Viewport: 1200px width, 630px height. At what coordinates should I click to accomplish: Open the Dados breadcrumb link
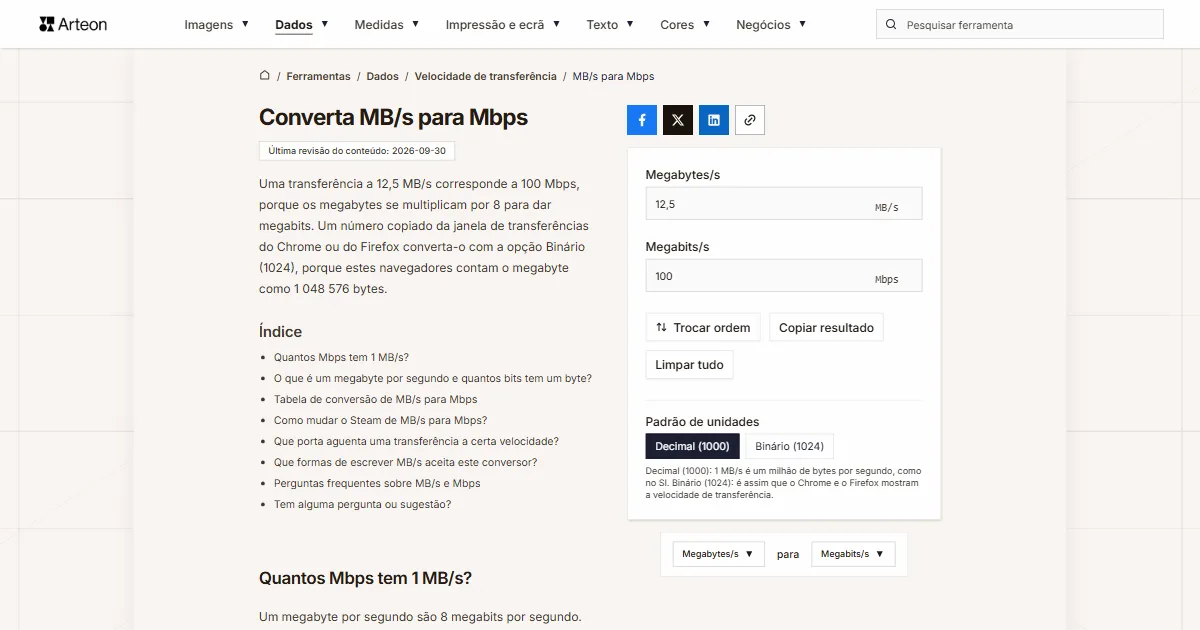coord(382,76)
